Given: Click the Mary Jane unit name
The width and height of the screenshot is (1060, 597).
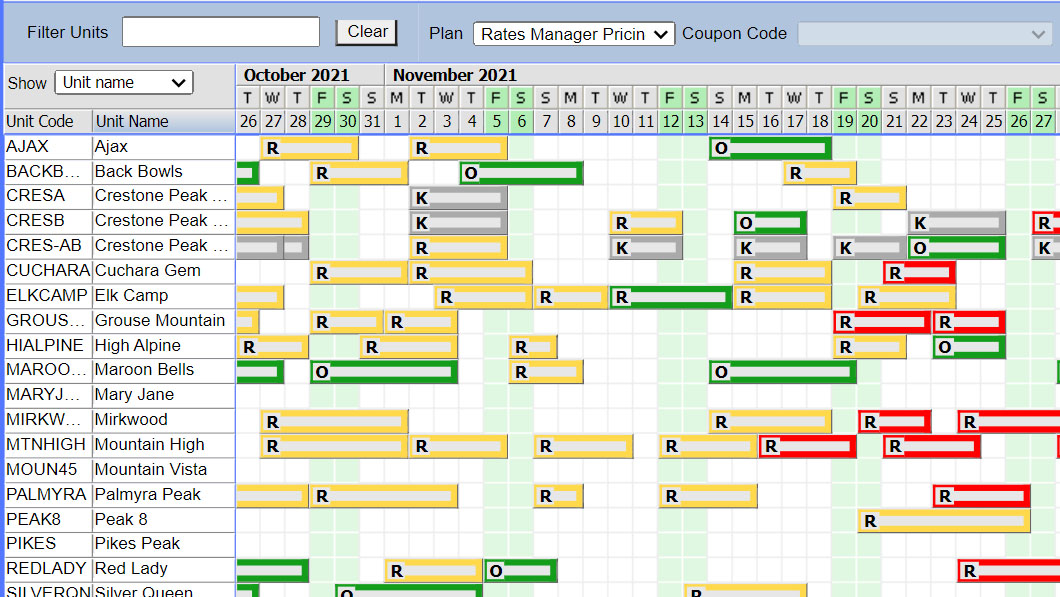Looking at the screenshot, I should coord(134,394).
